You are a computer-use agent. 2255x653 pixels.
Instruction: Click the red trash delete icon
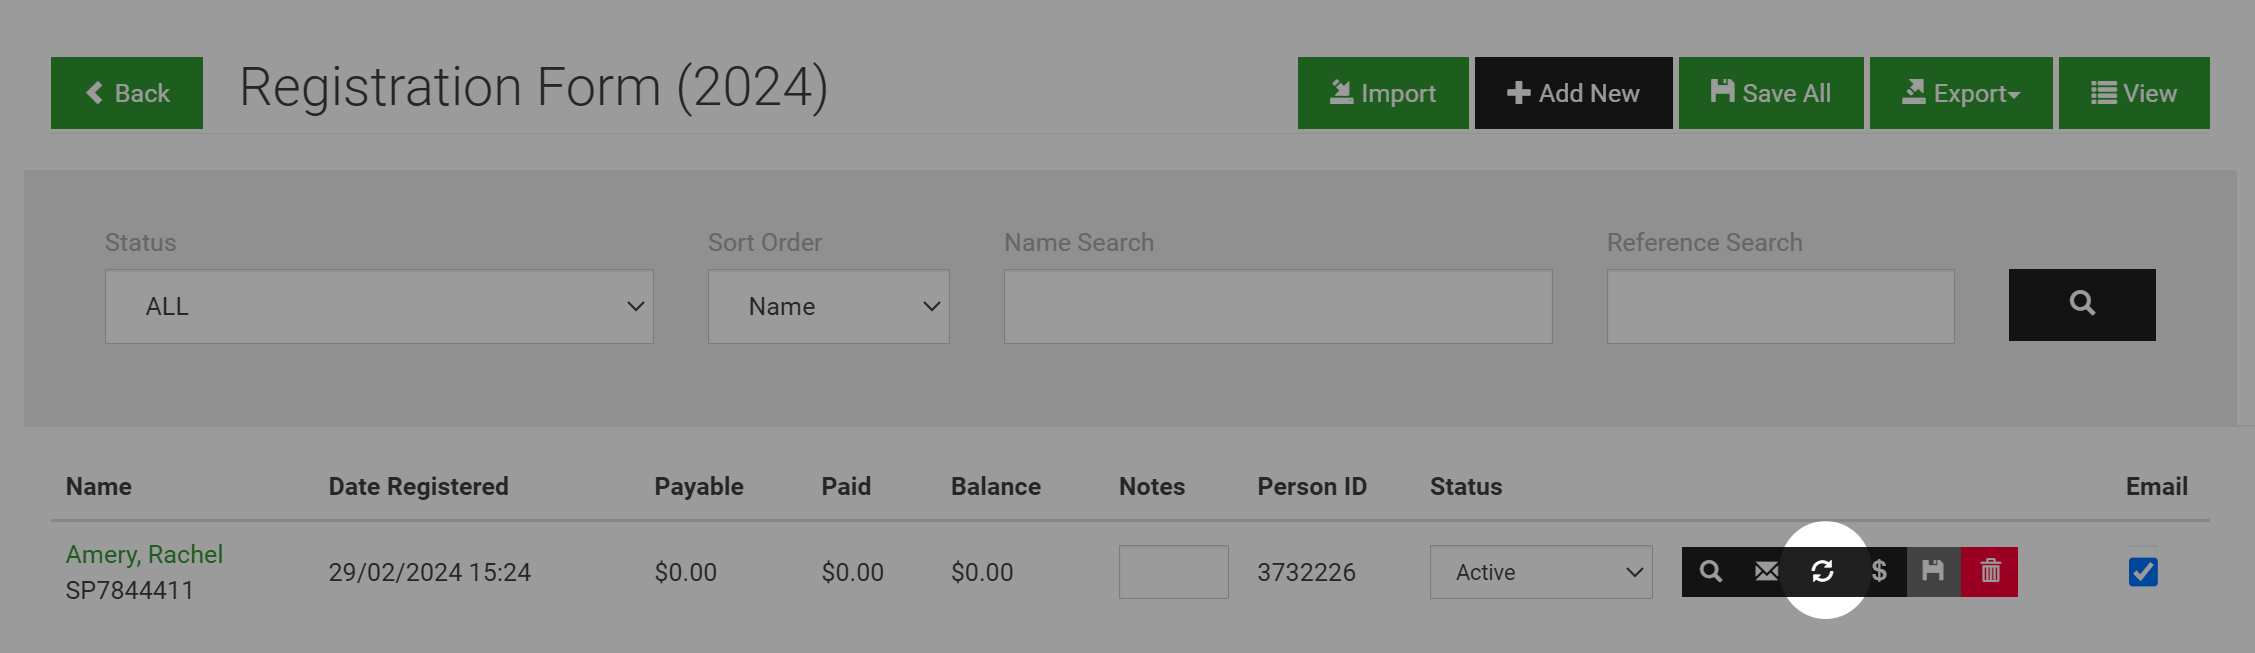pos(1990,572)
